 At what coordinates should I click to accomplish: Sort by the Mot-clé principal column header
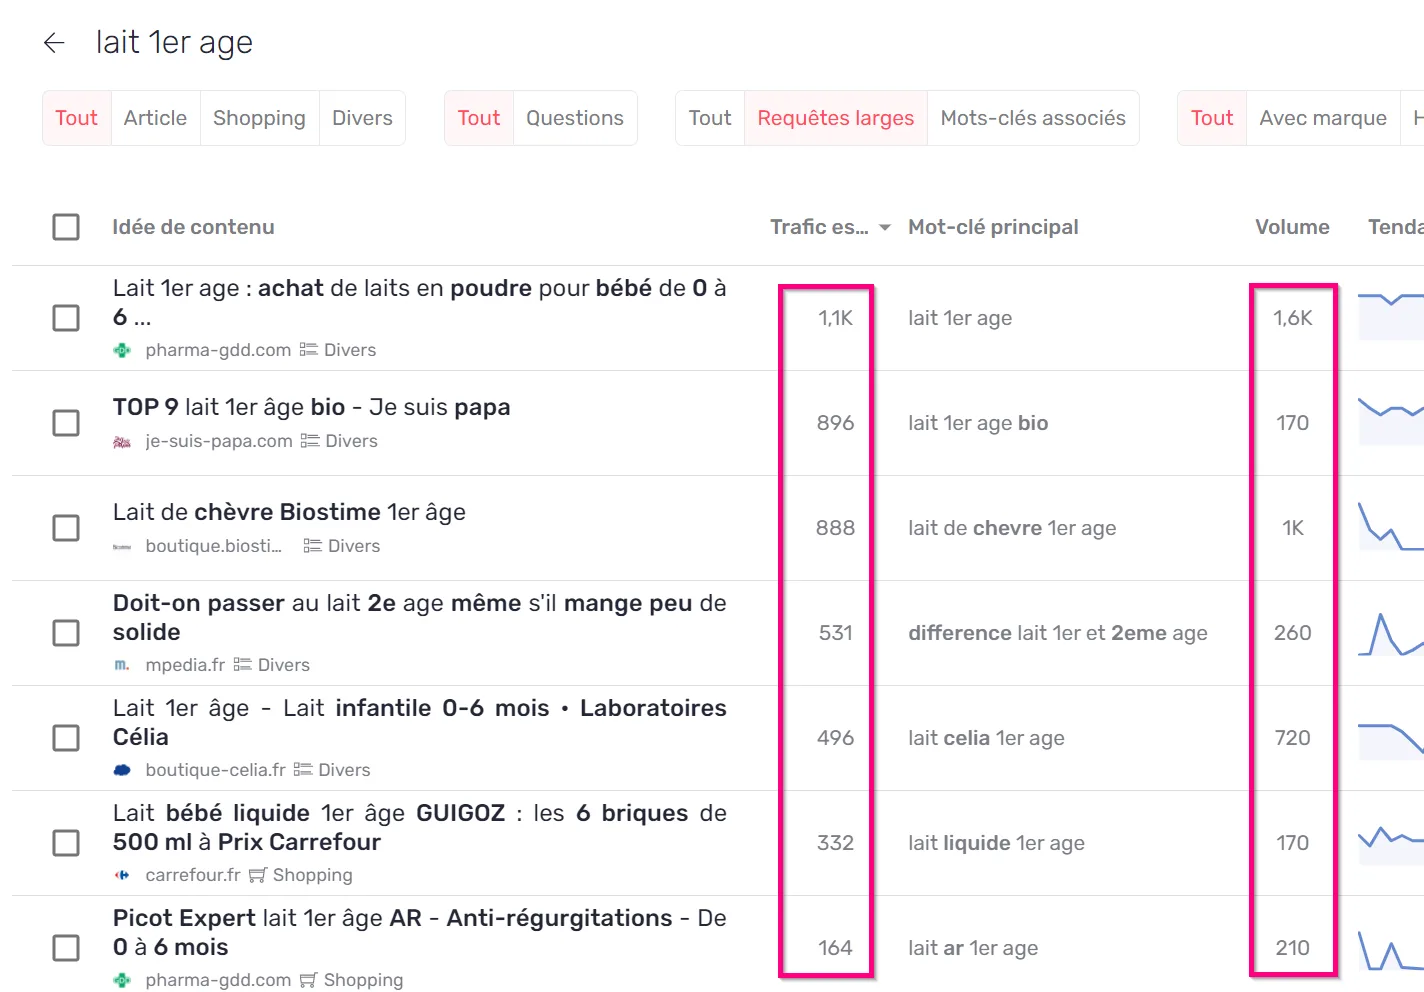click(x=993, y=227)
